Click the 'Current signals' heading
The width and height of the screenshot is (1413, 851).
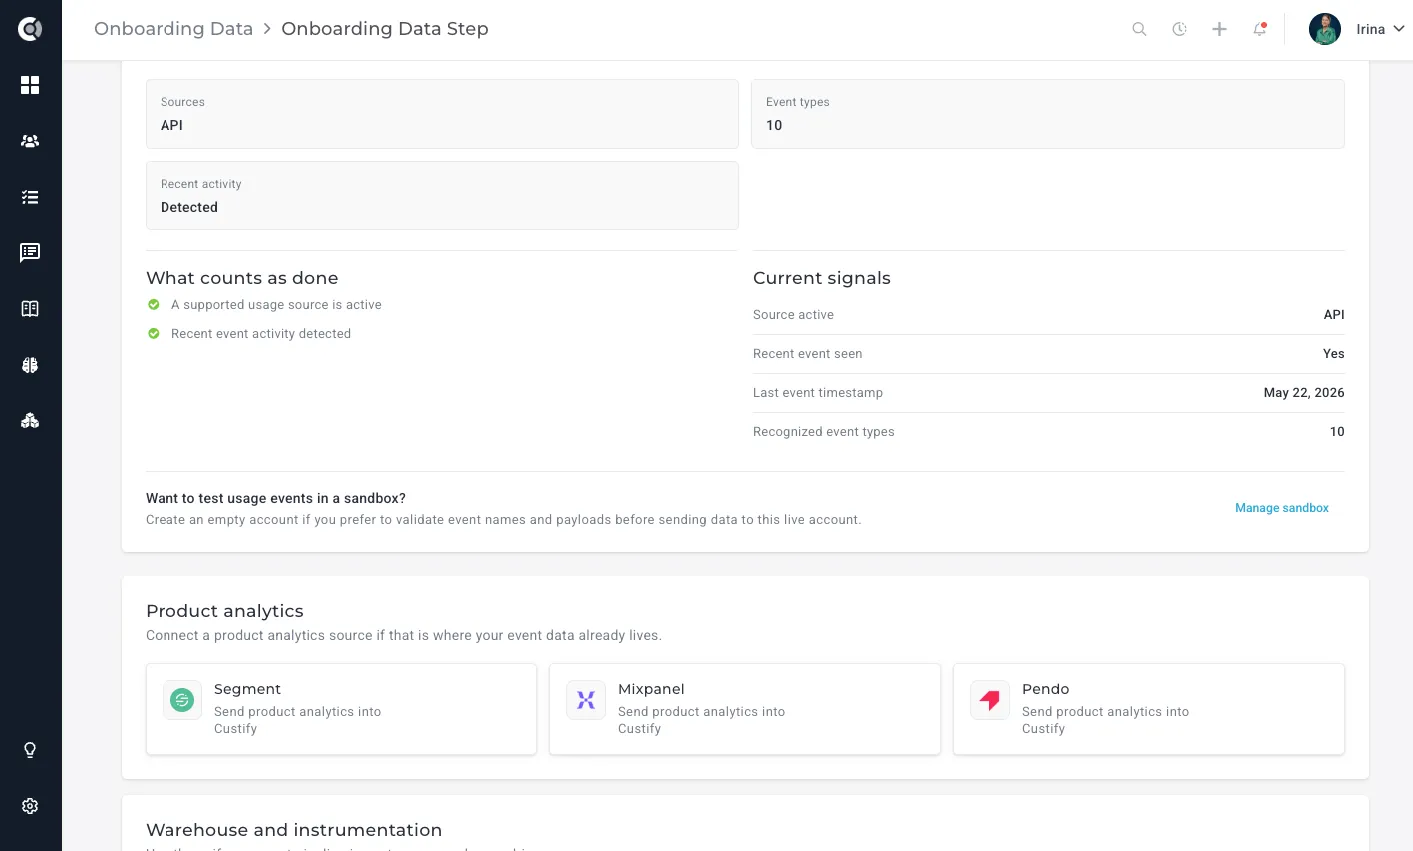coord(822,278)
